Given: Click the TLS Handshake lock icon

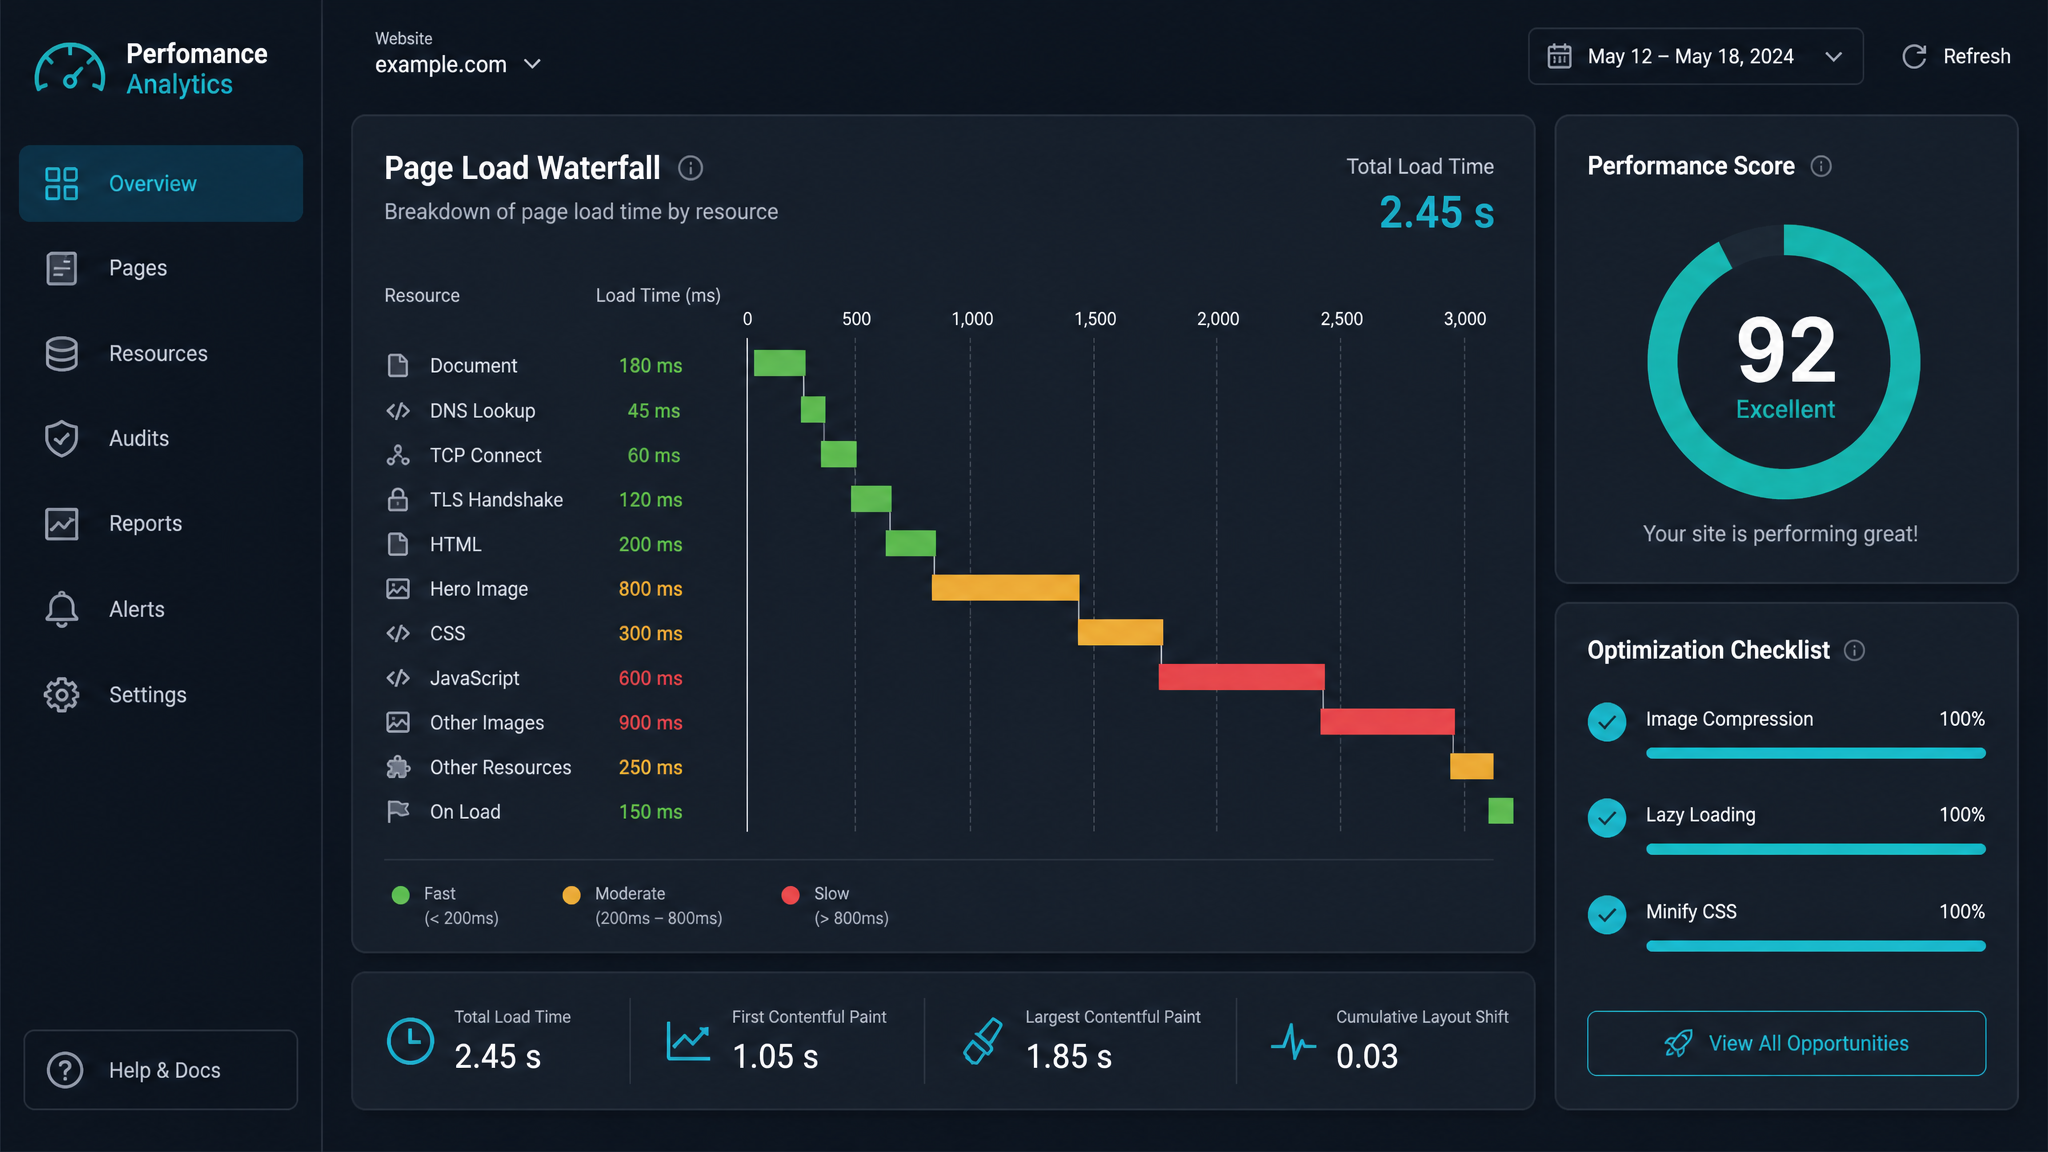Looking at the screenshot, I should pyautogui.click(x=398, y=500).
